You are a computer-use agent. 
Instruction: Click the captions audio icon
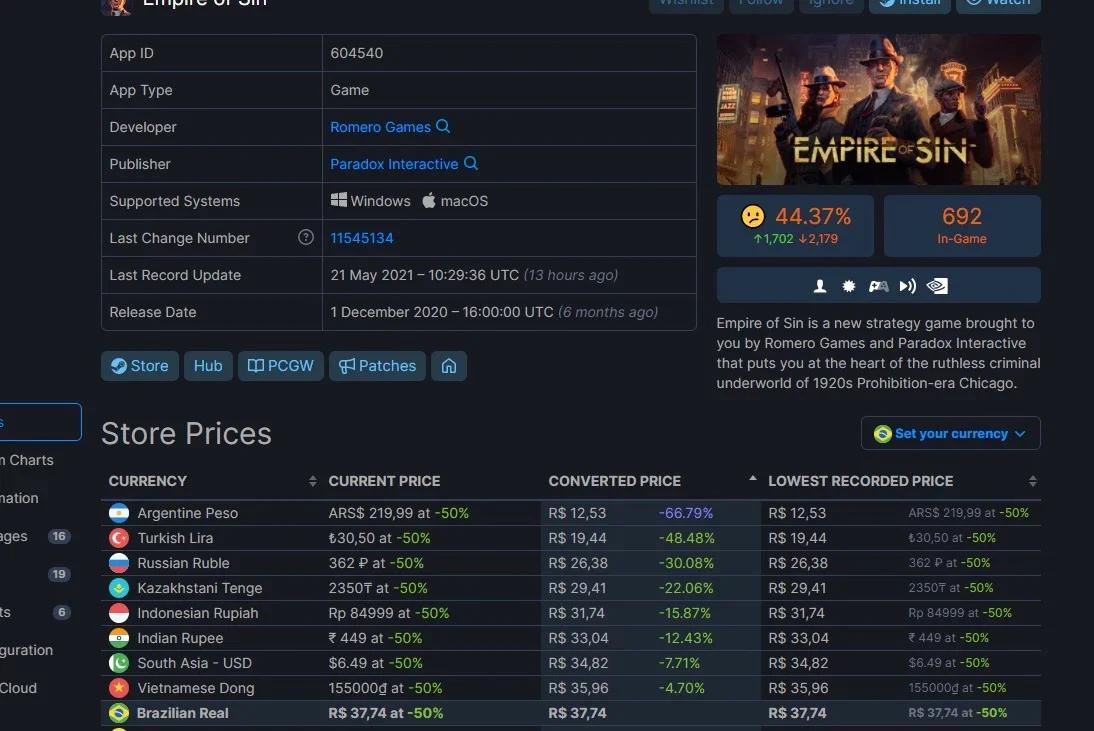tap(907, 286)
